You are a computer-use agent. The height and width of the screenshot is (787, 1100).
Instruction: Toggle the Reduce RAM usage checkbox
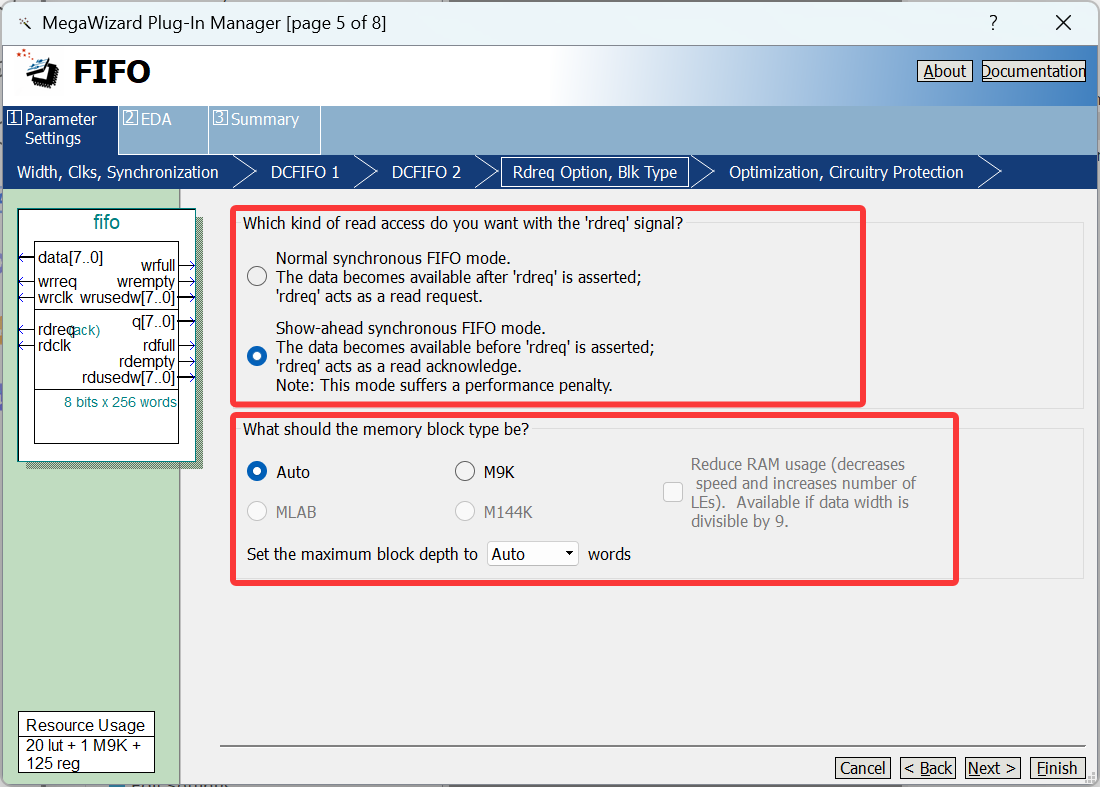pyautogui.click(x=673, y=492)
